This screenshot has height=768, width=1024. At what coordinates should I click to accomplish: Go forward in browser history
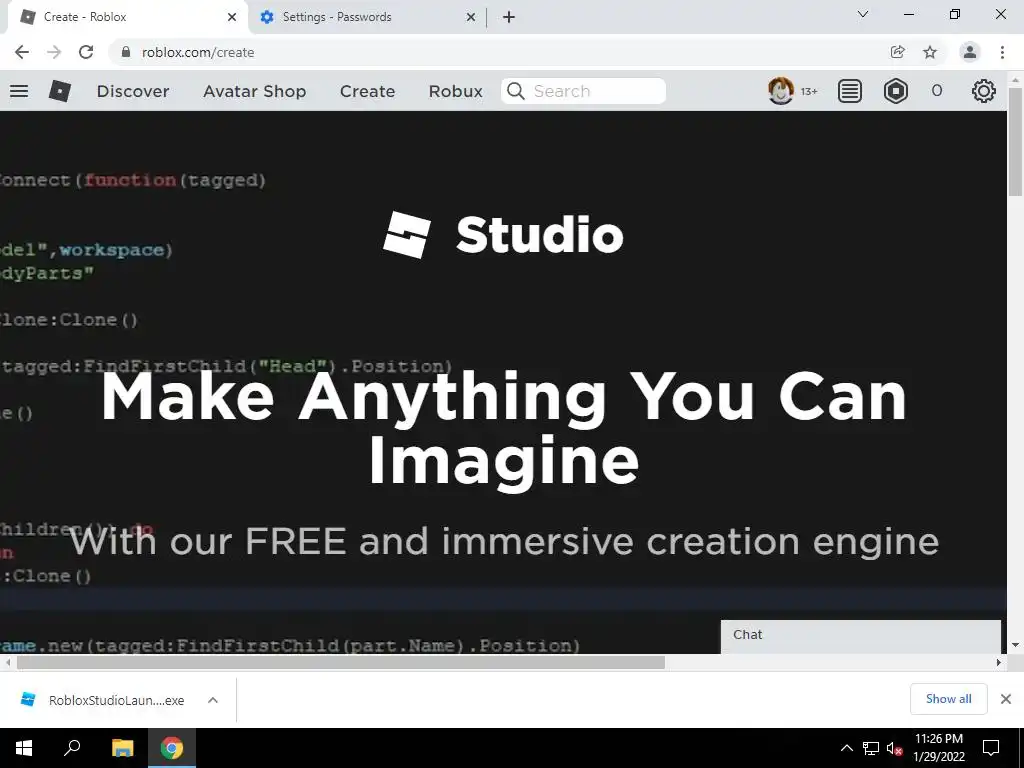point(54,52)
